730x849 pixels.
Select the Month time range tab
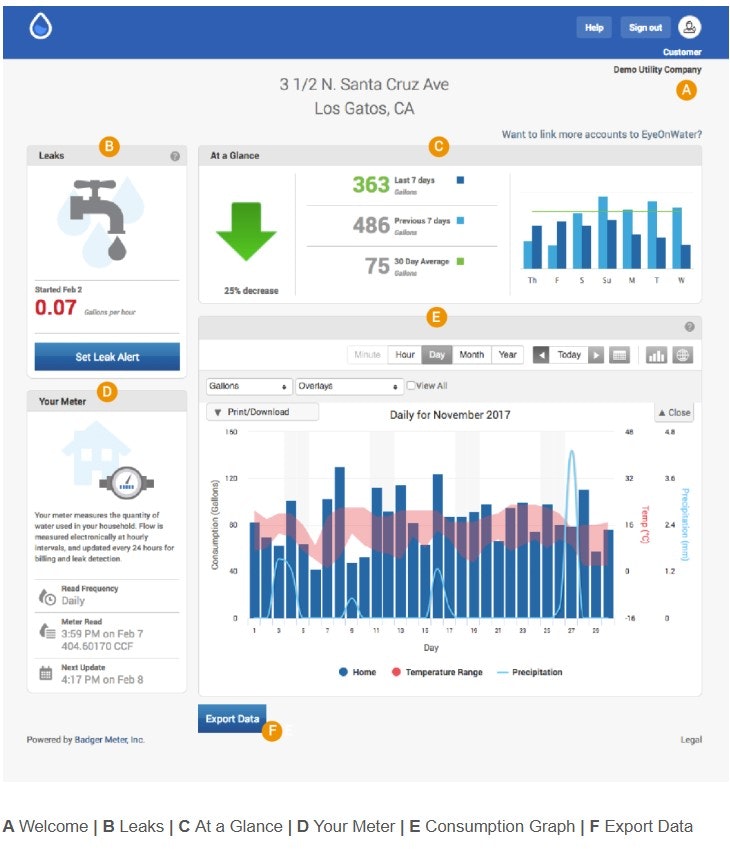[x=471, y=355]
